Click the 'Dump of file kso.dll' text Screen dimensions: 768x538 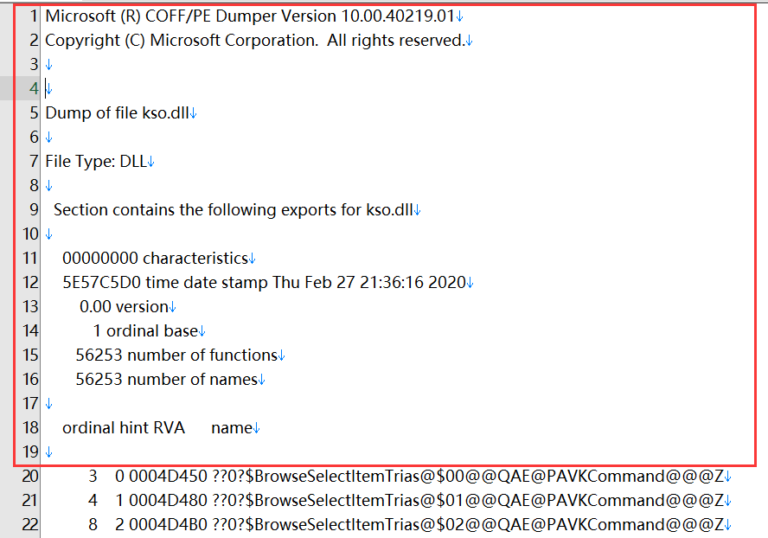(117, 113)
